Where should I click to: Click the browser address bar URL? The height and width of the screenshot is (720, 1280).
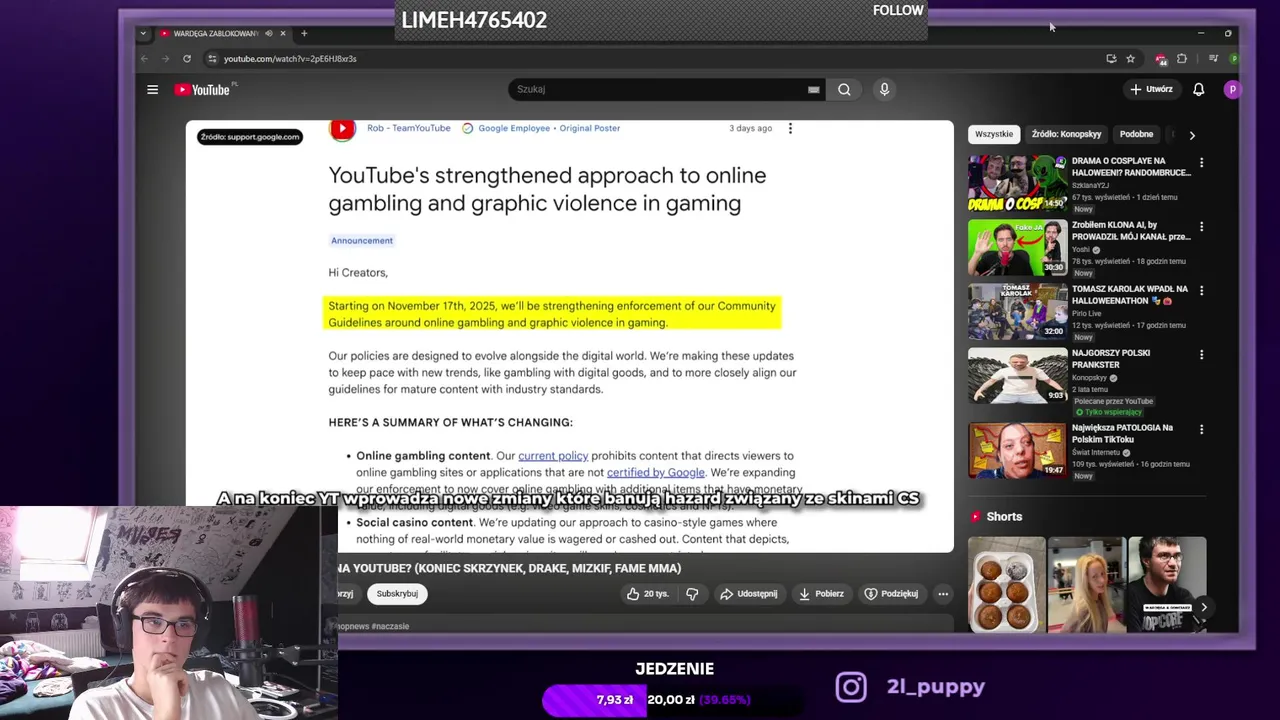[290, 59]
